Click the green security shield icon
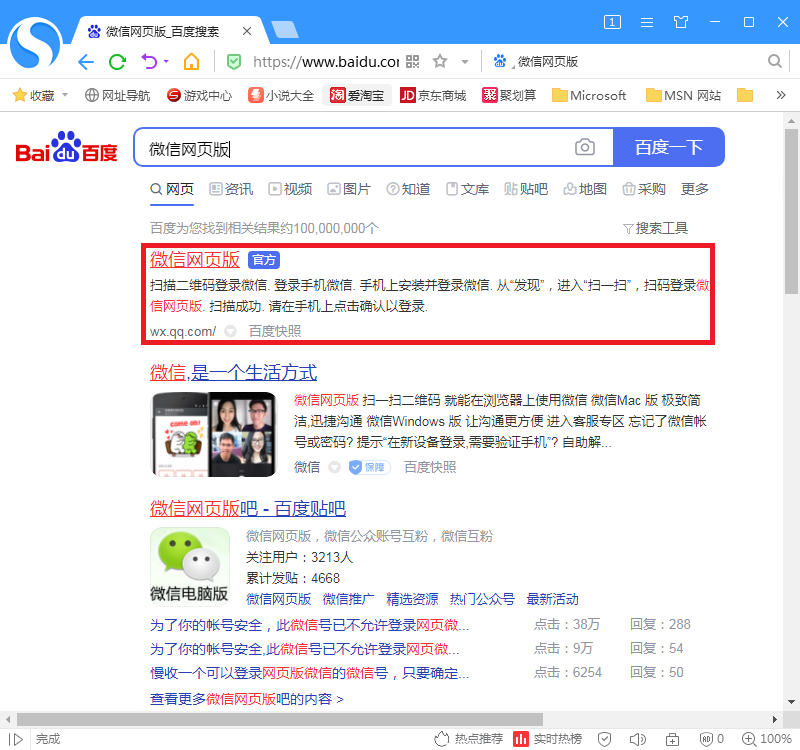Viewport: 800px width, 750px height. [x=234, y=62]
